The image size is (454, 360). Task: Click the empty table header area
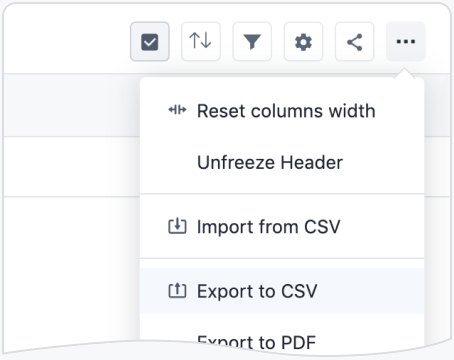(72, 105)
